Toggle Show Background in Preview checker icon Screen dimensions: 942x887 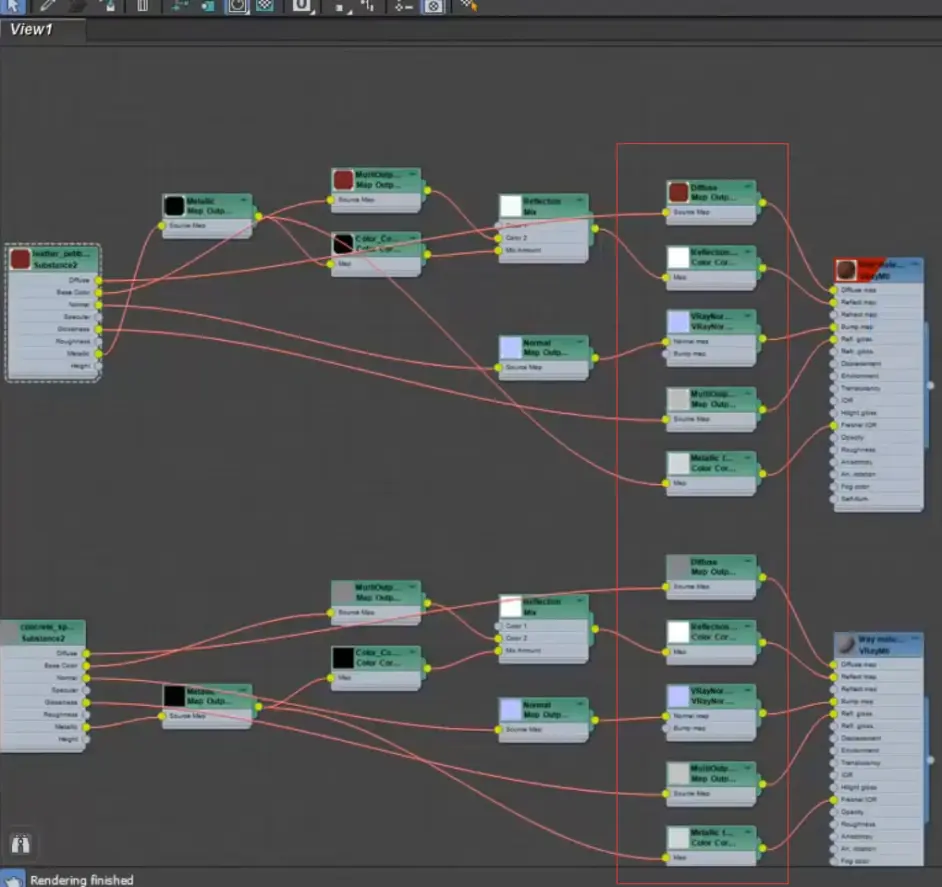(x=265, y=6)
